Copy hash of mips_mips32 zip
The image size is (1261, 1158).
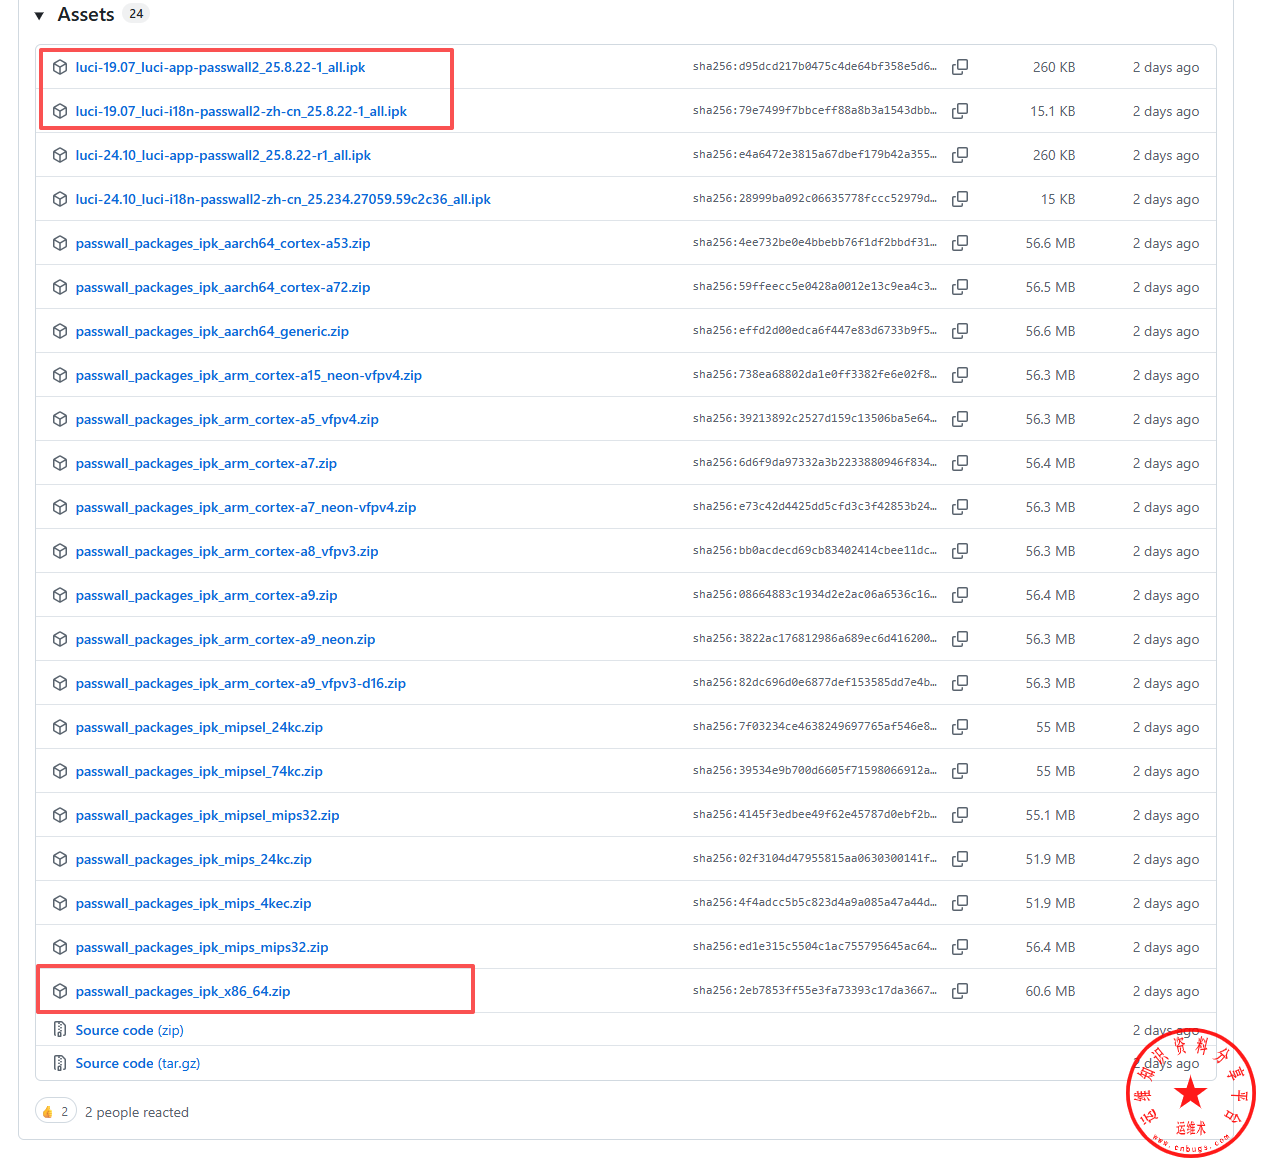point(960,947)
